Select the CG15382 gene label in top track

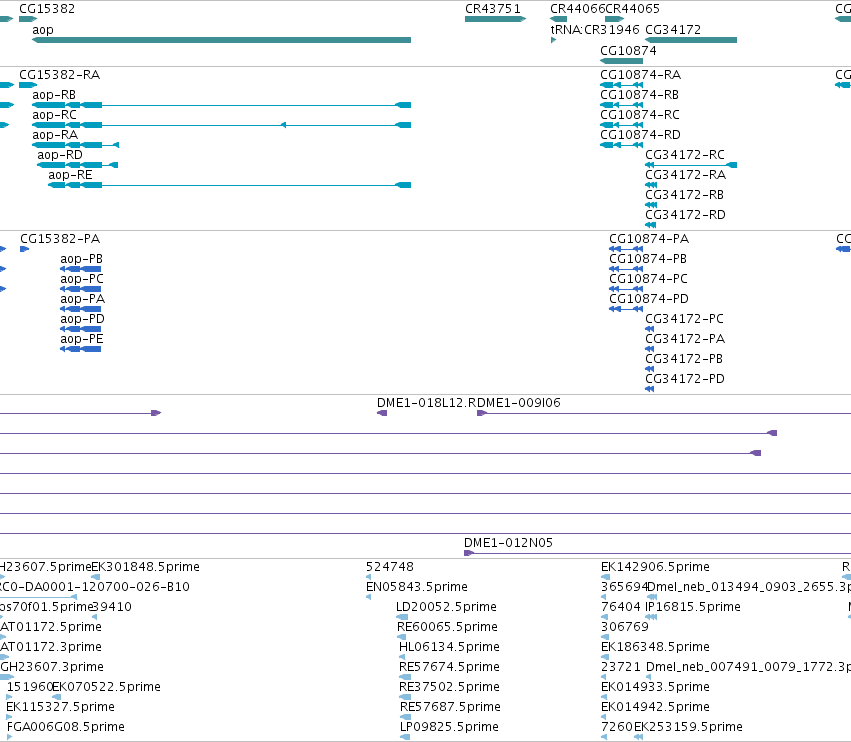pos(47,9)
